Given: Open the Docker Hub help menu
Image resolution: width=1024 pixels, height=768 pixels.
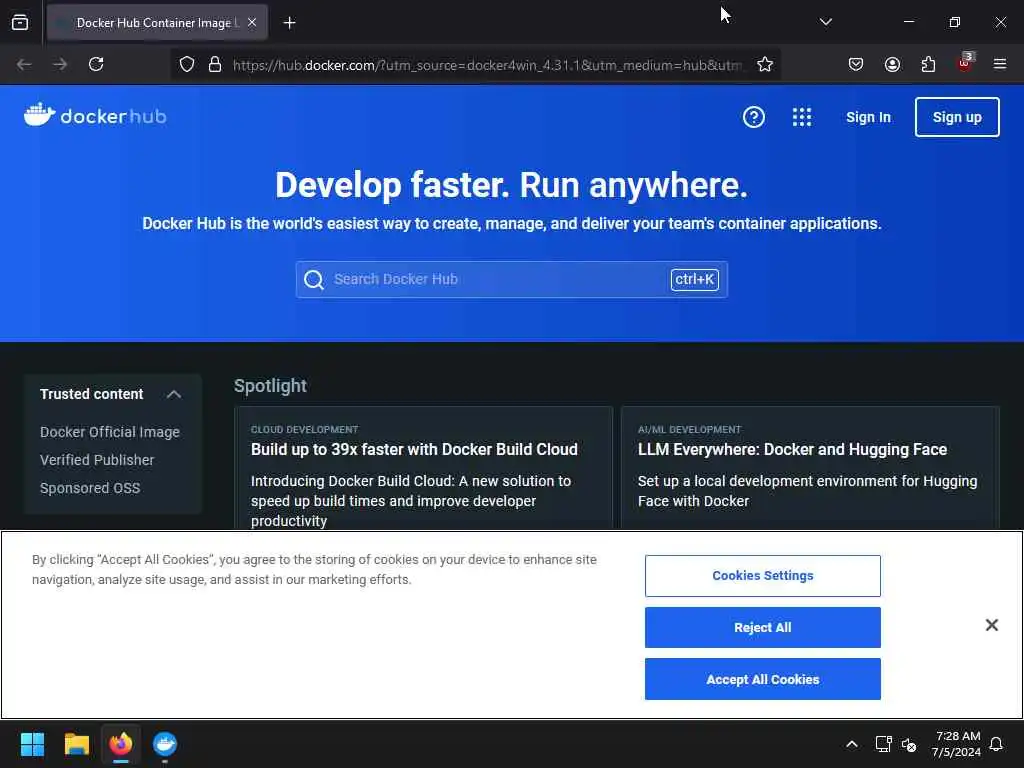Looking at the screenshot, I should tap(754, 117).
